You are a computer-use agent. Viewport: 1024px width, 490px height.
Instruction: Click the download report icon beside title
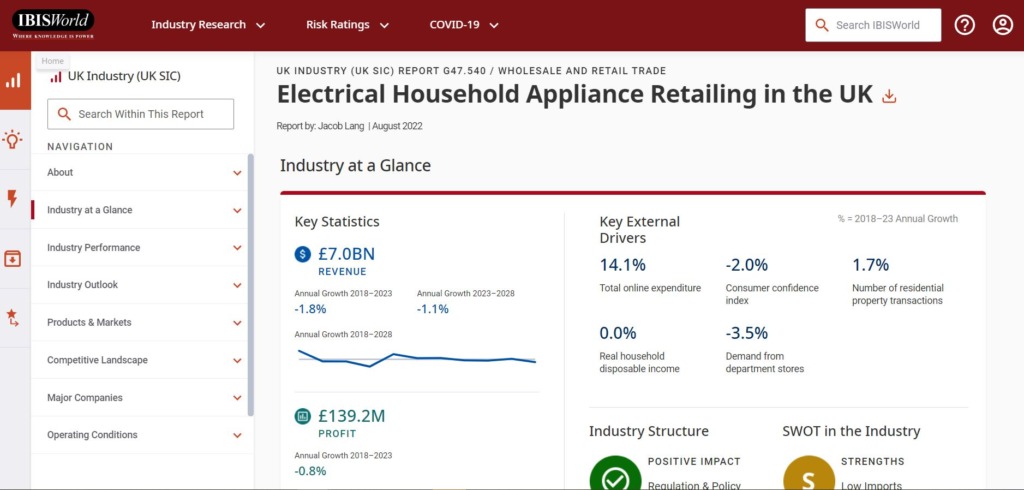click(x=889, y=96)
